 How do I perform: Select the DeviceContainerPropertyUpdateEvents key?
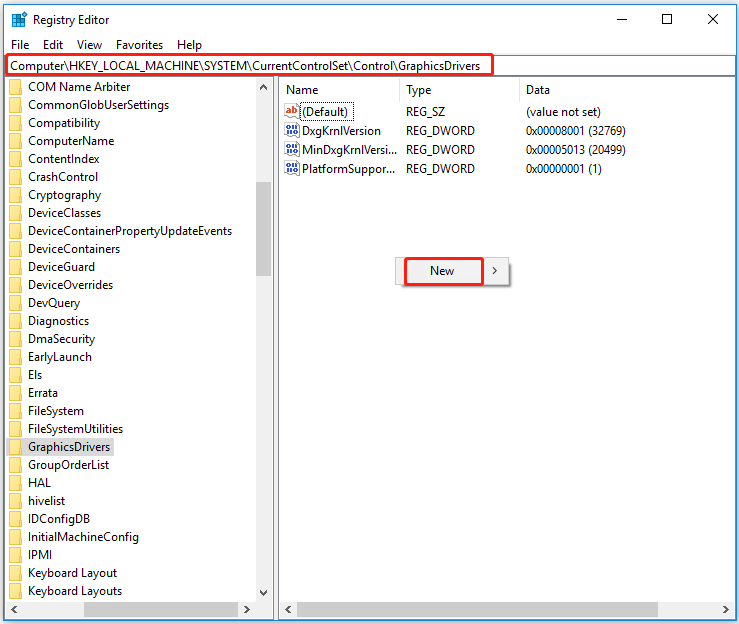(x=130, y=231)
